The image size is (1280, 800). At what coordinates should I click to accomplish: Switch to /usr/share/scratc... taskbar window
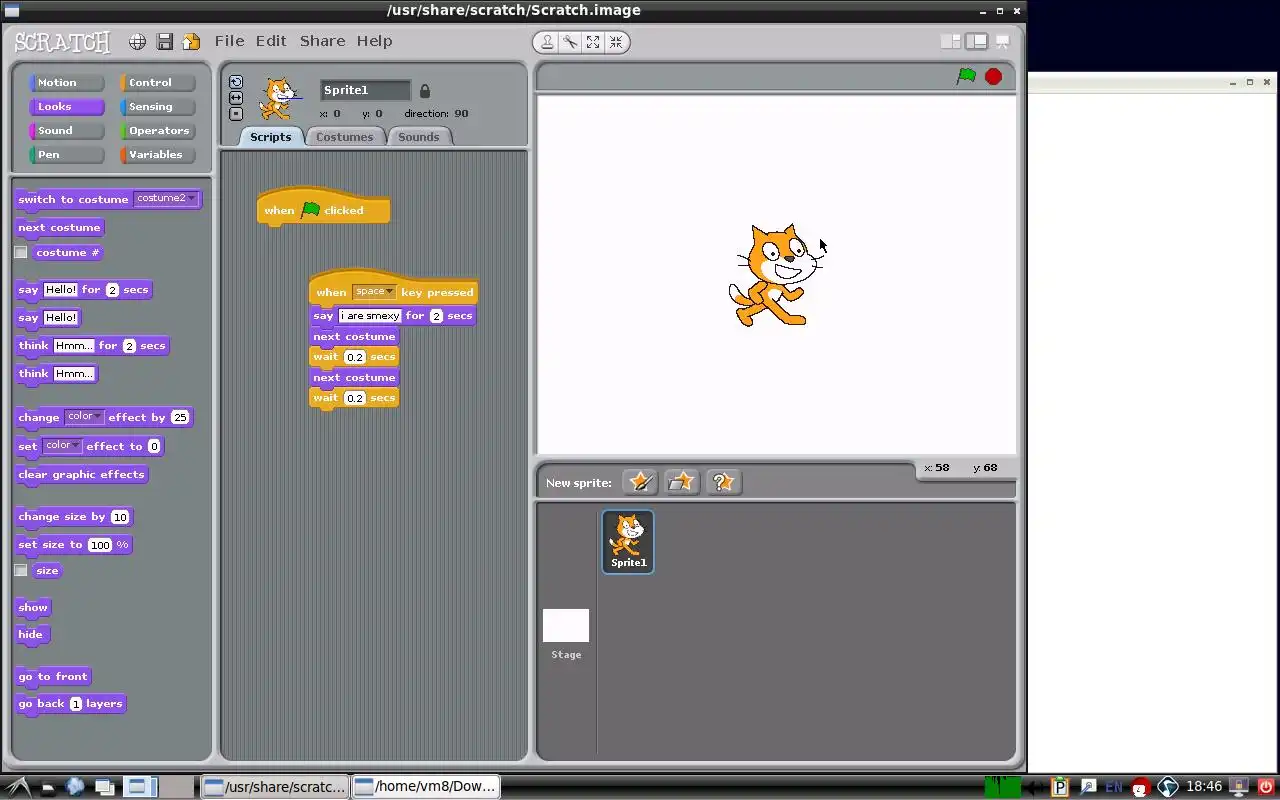pos(275,786)
